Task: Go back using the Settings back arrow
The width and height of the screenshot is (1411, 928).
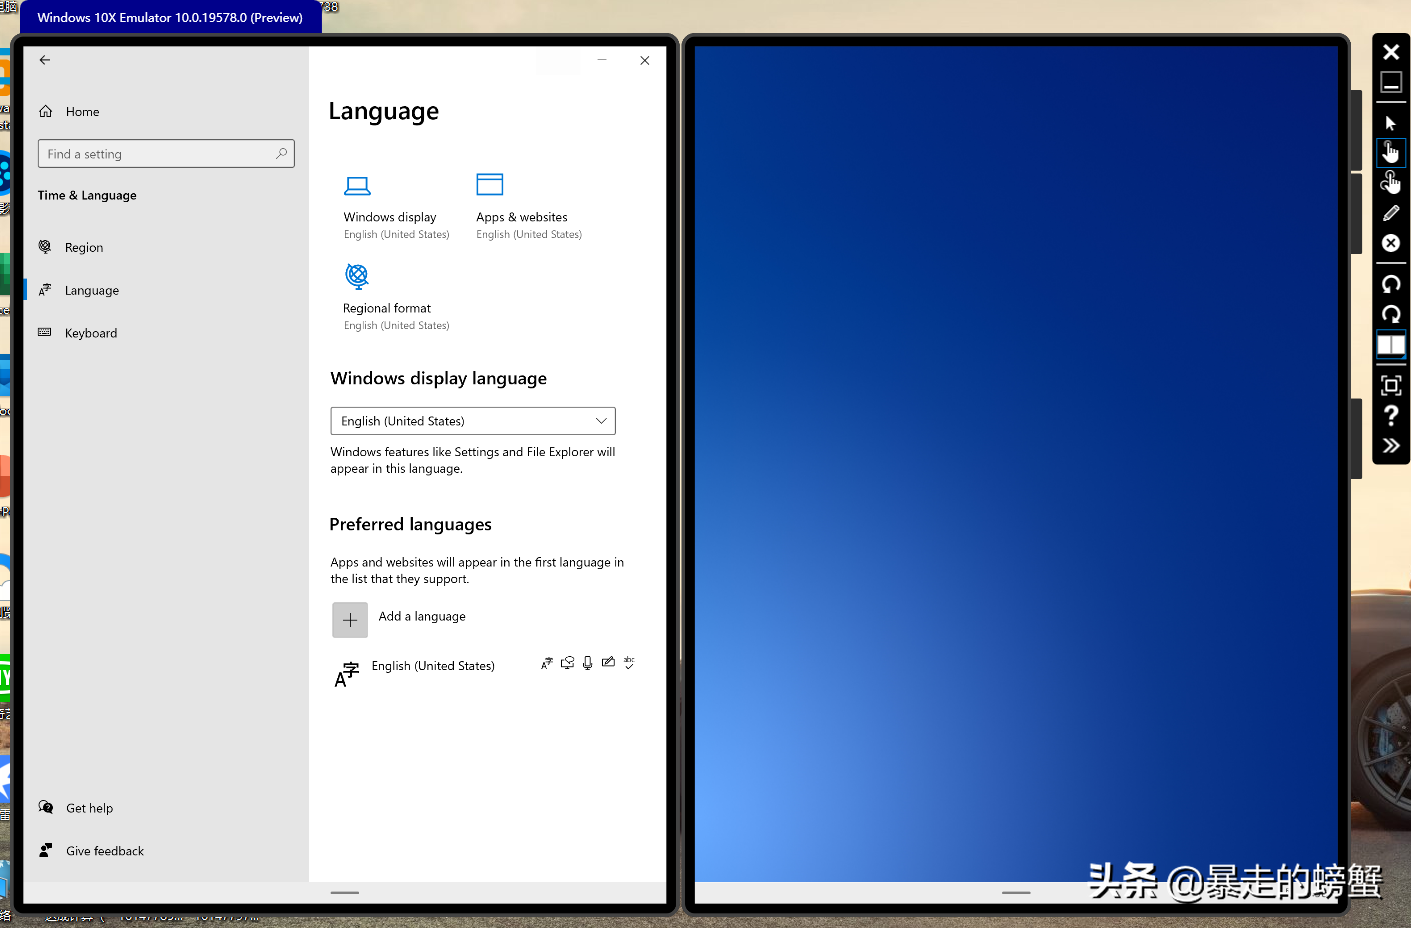Action: [44, 60]
